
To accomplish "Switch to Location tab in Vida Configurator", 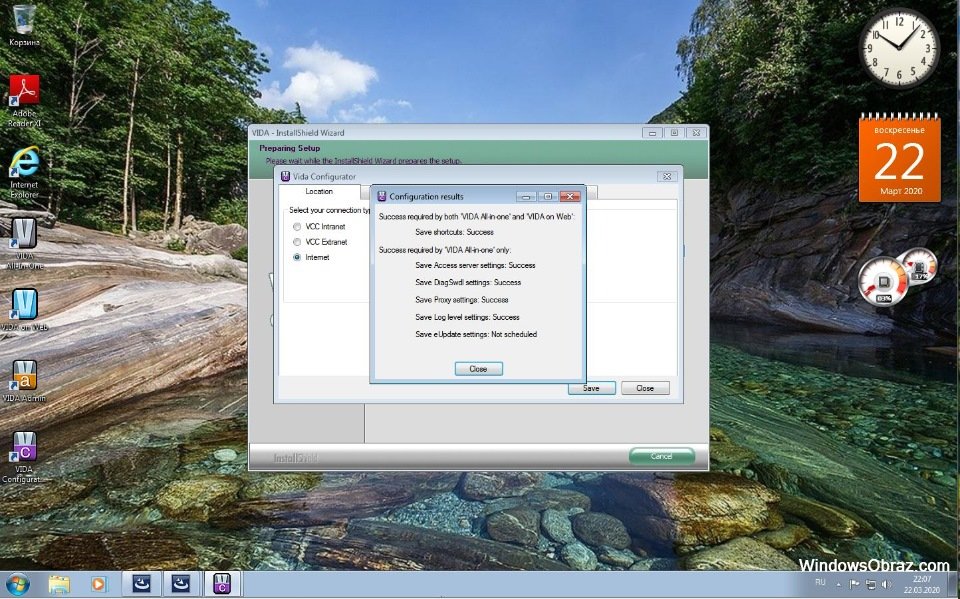I will coord(319,191).
